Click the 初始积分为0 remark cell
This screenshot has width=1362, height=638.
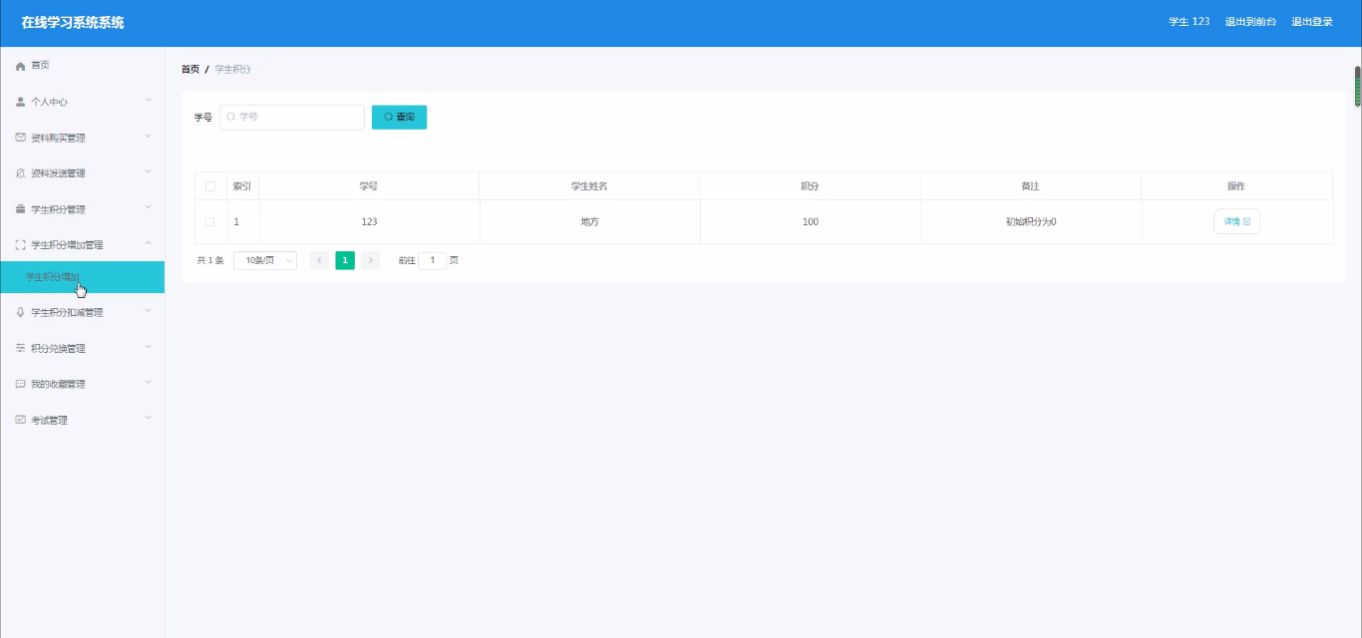click(x=1031, y=222)
